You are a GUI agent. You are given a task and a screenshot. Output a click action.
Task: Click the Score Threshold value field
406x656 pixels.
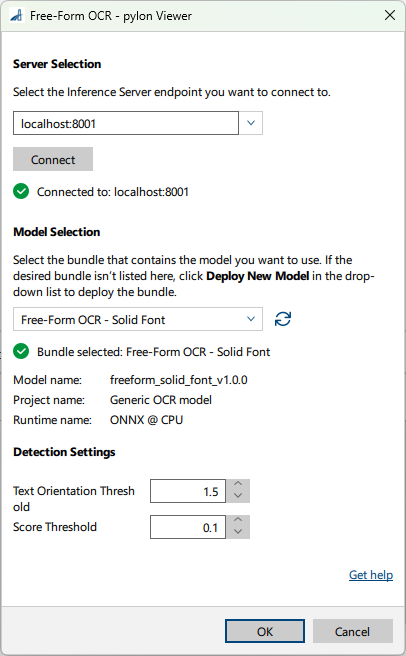tap(188, 527)
